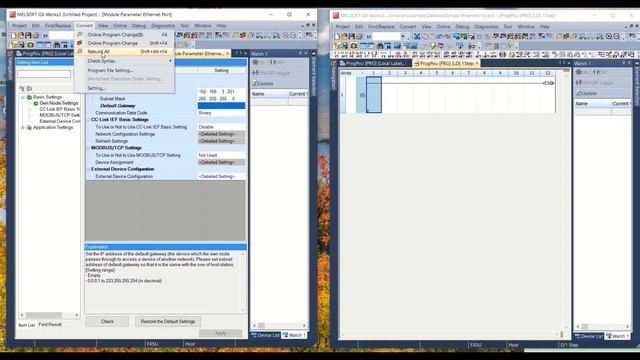Viewport: 640px width, 360px height.
Task: Switch to Device List tab in left window
Action: (x=265, y=335)
